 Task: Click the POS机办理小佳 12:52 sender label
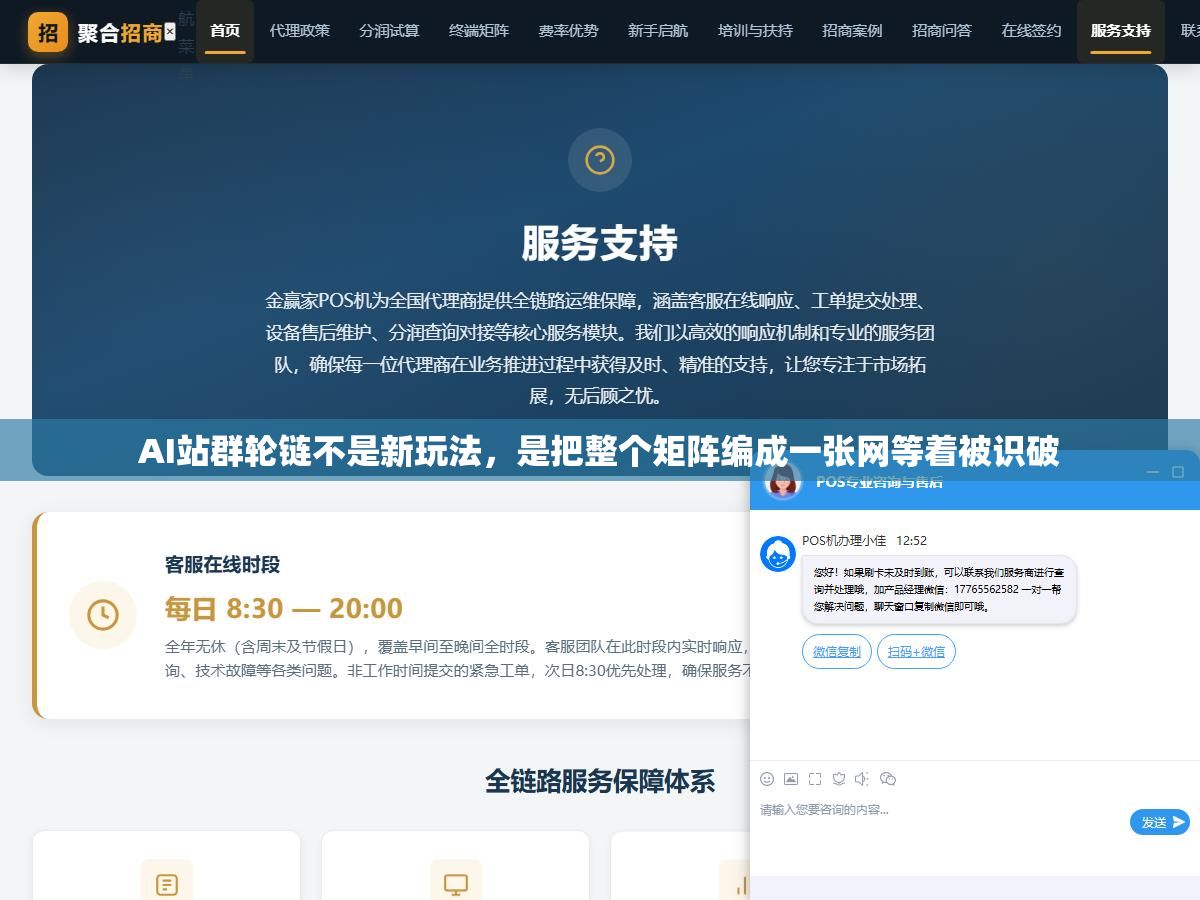pos(864,540)
